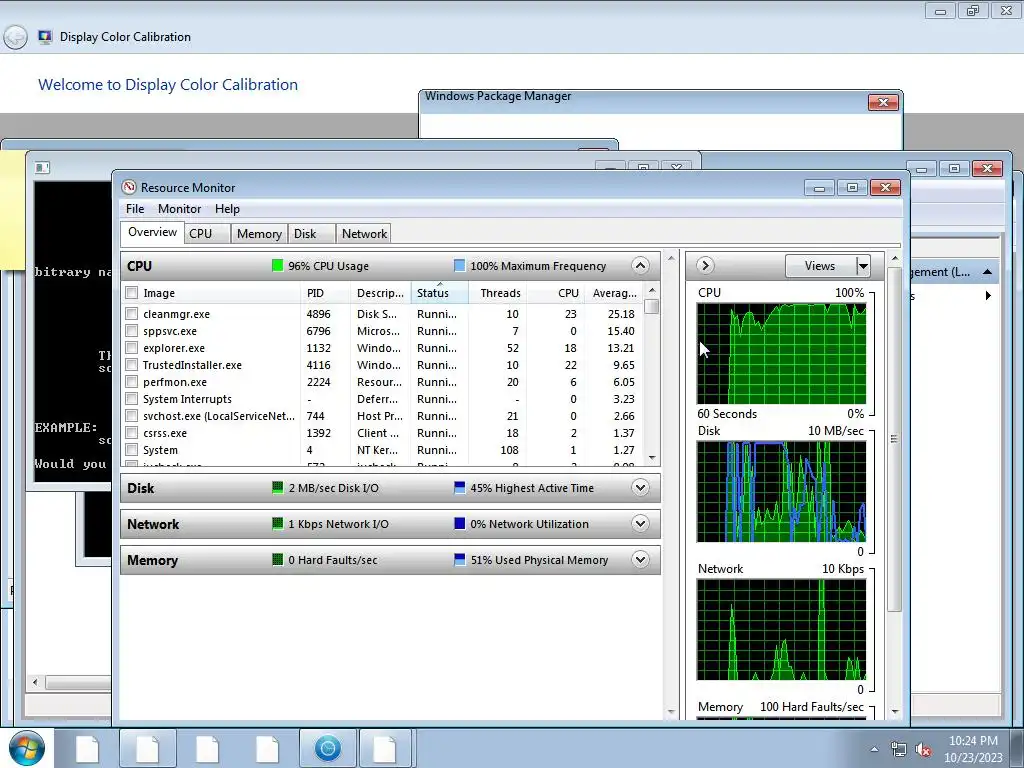Click the muted volume tray icon

coord(923,750)
